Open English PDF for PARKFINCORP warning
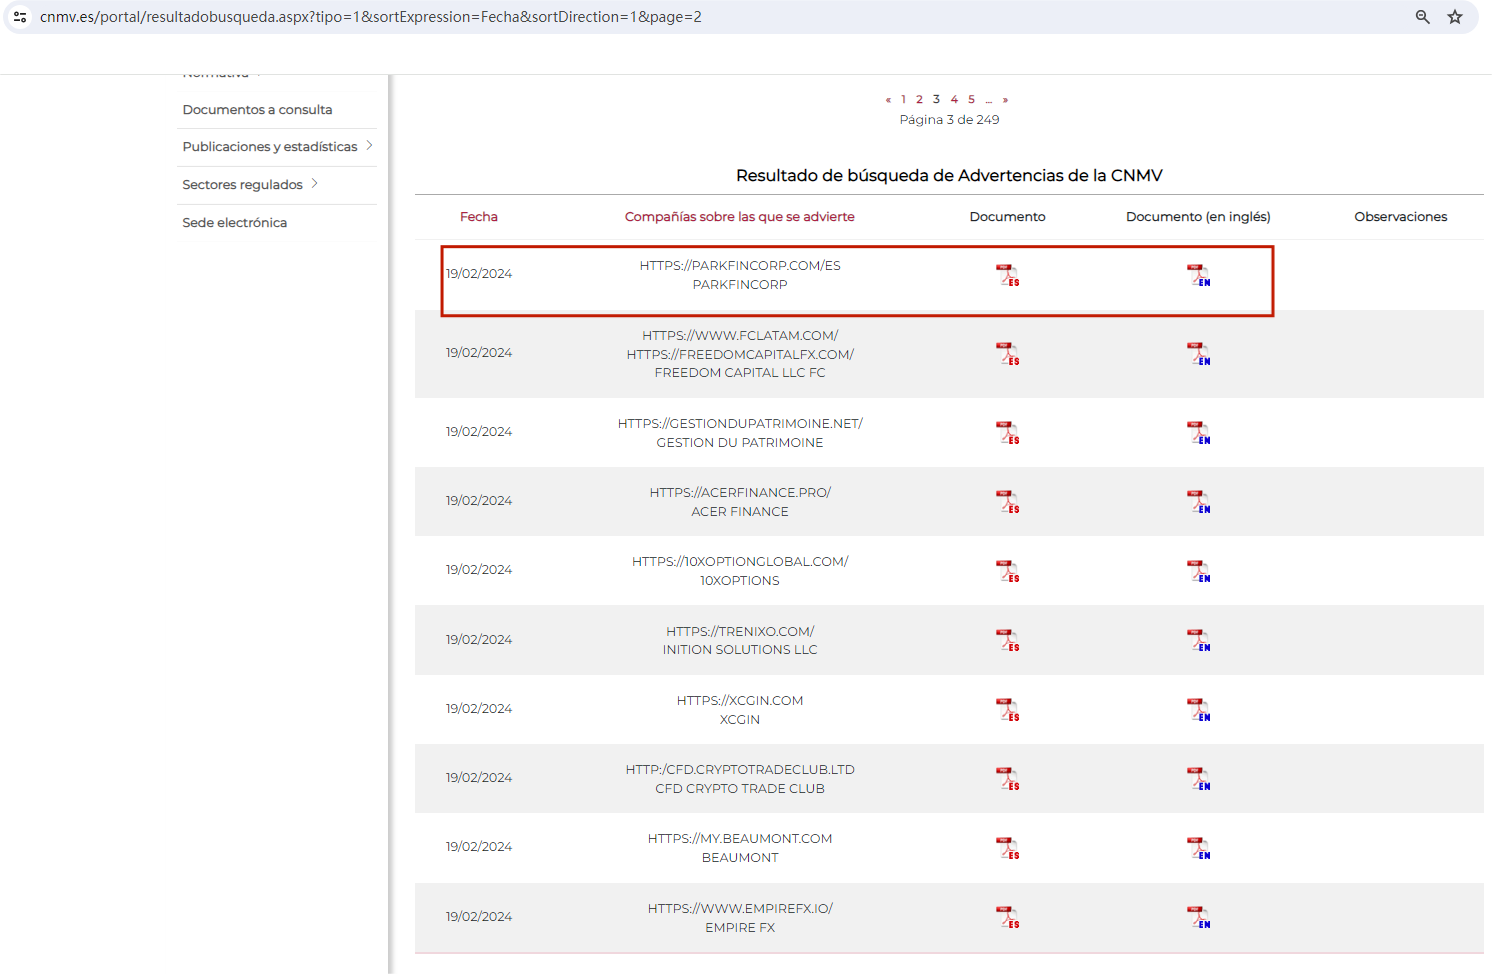 1198,275
